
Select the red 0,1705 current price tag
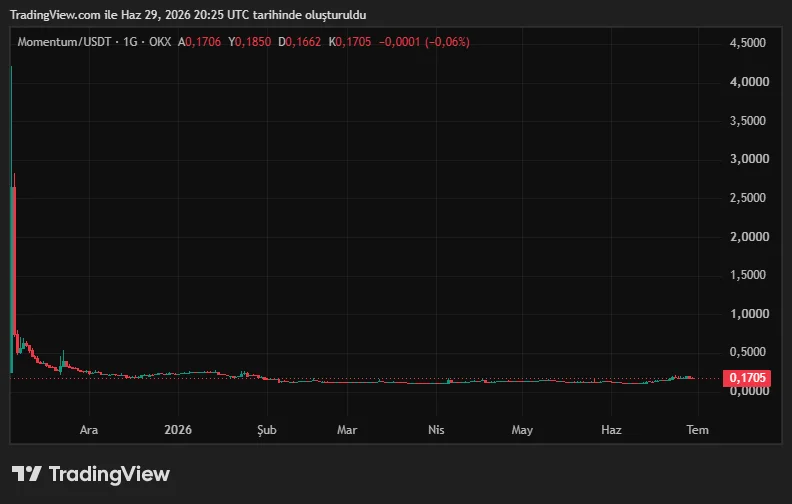click(747, 378)
